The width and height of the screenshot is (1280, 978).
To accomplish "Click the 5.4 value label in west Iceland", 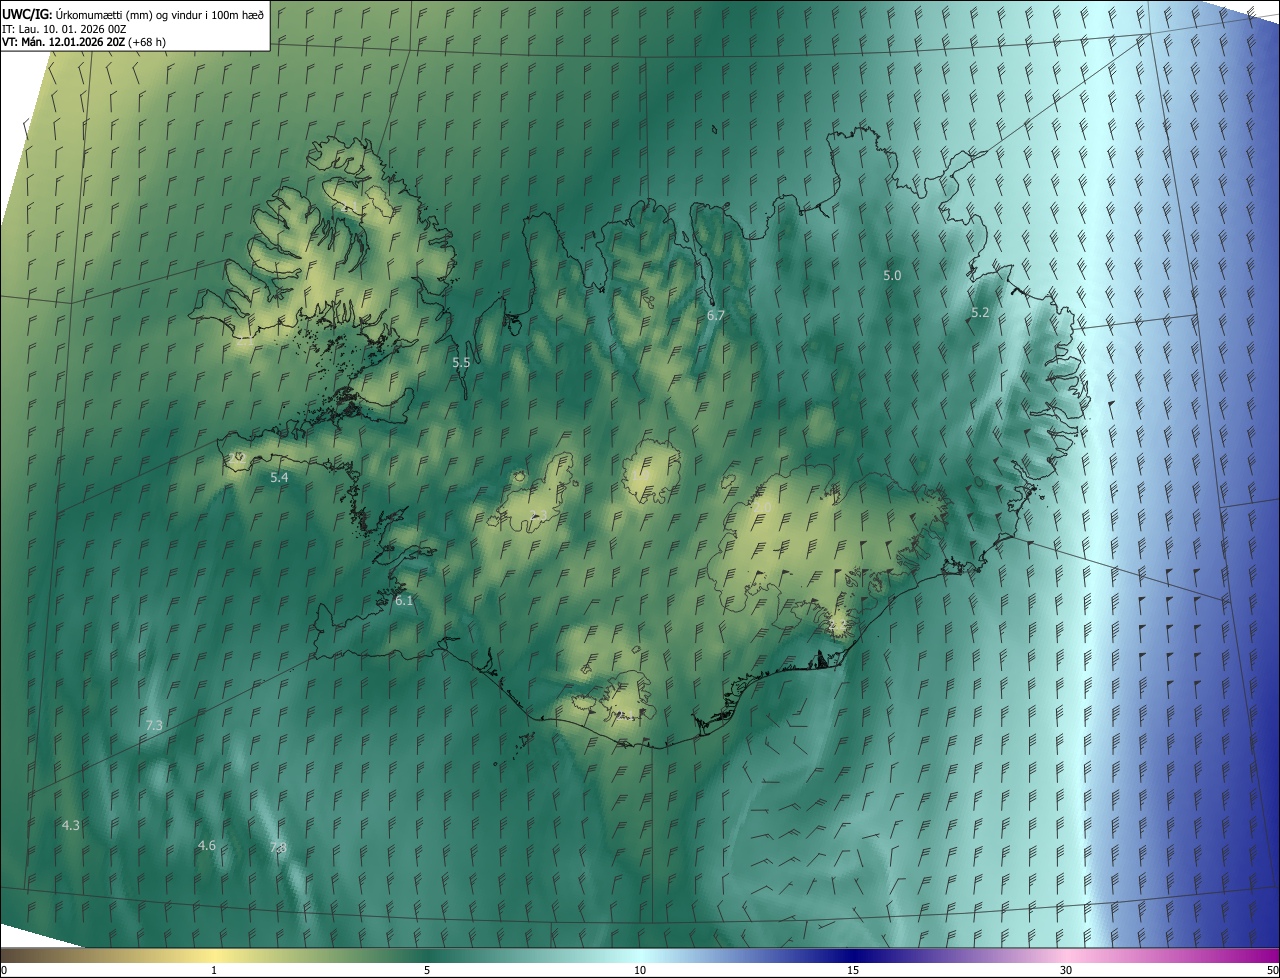I will (x=279, y=478).
